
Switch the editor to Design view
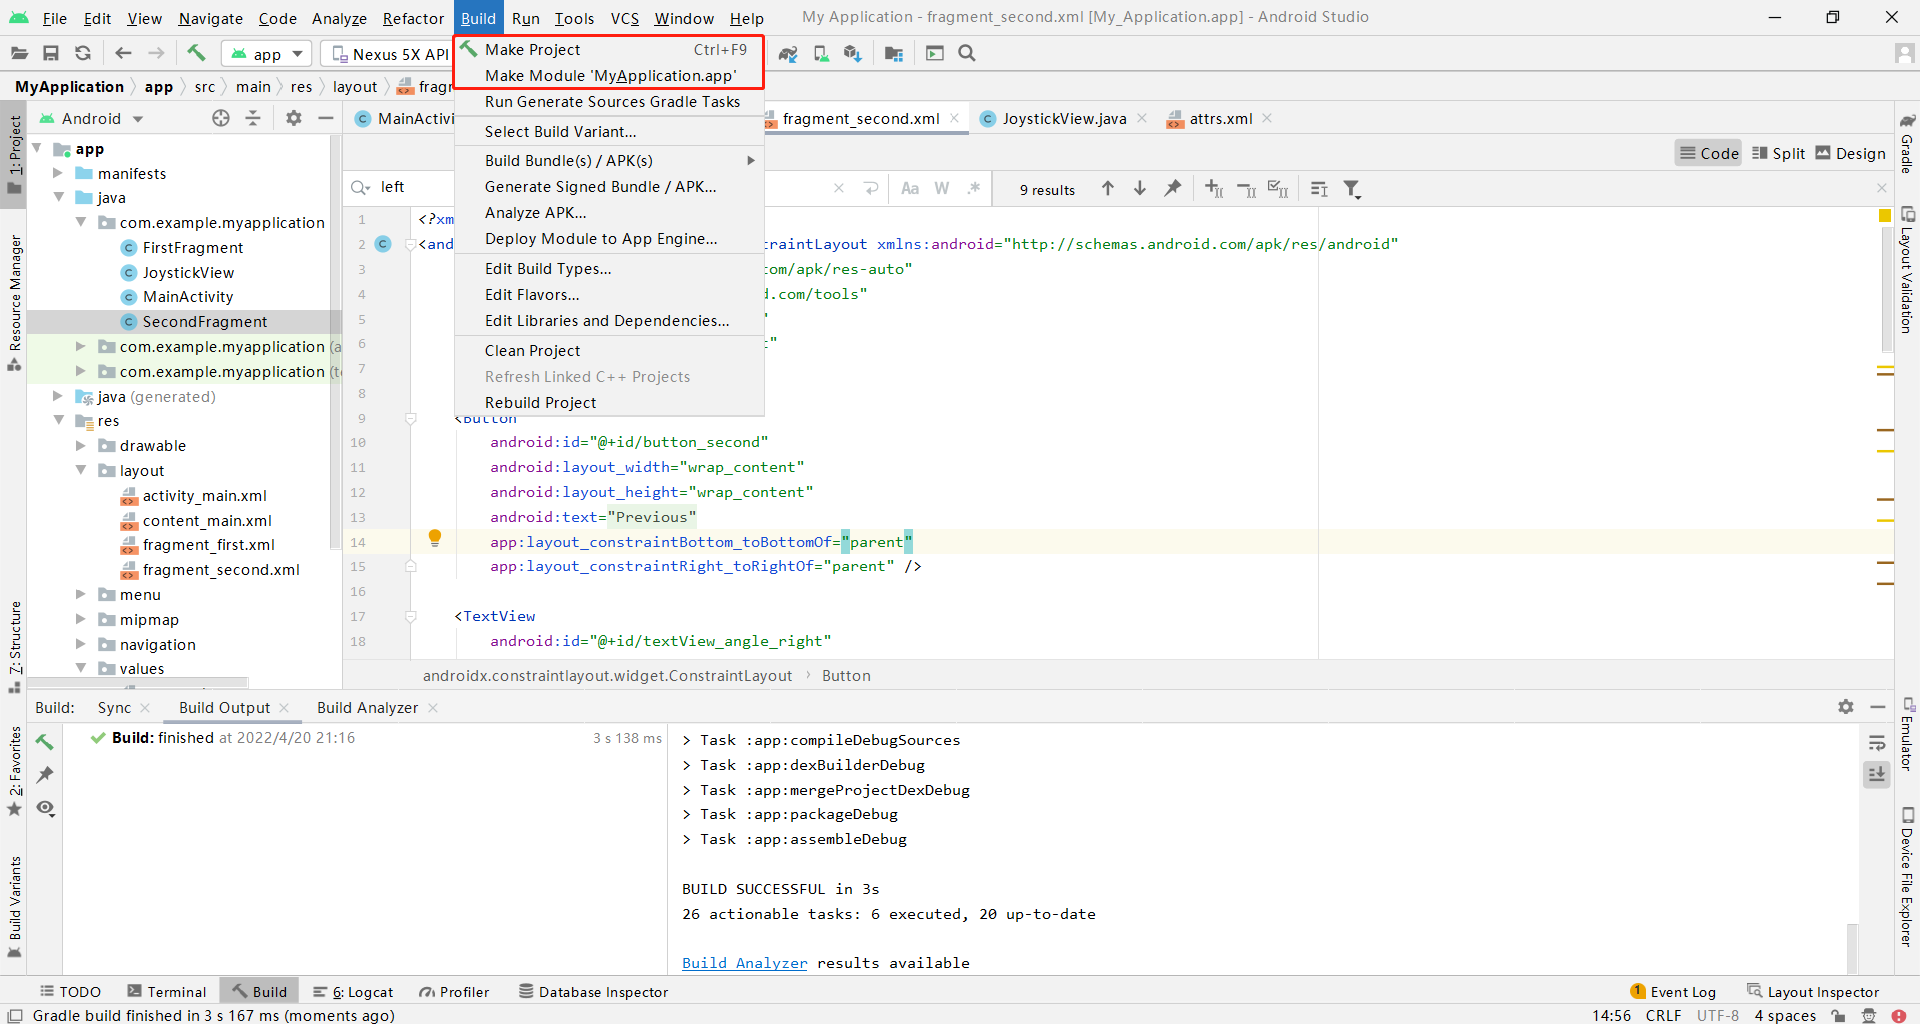1851,153
